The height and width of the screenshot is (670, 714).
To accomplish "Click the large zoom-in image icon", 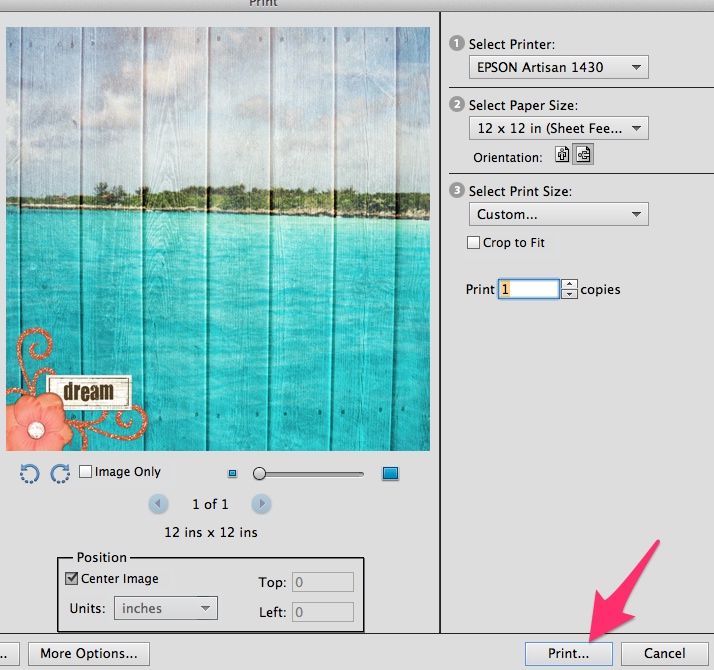I will tap(390, 473).
